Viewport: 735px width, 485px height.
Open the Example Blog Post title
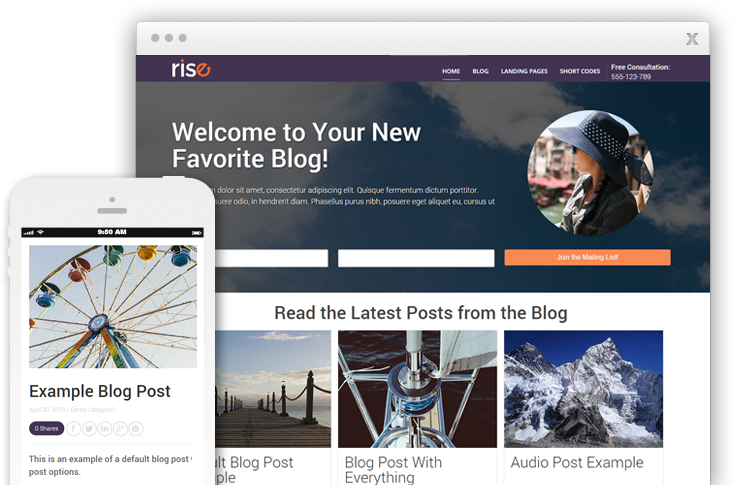tap(100, 391)
